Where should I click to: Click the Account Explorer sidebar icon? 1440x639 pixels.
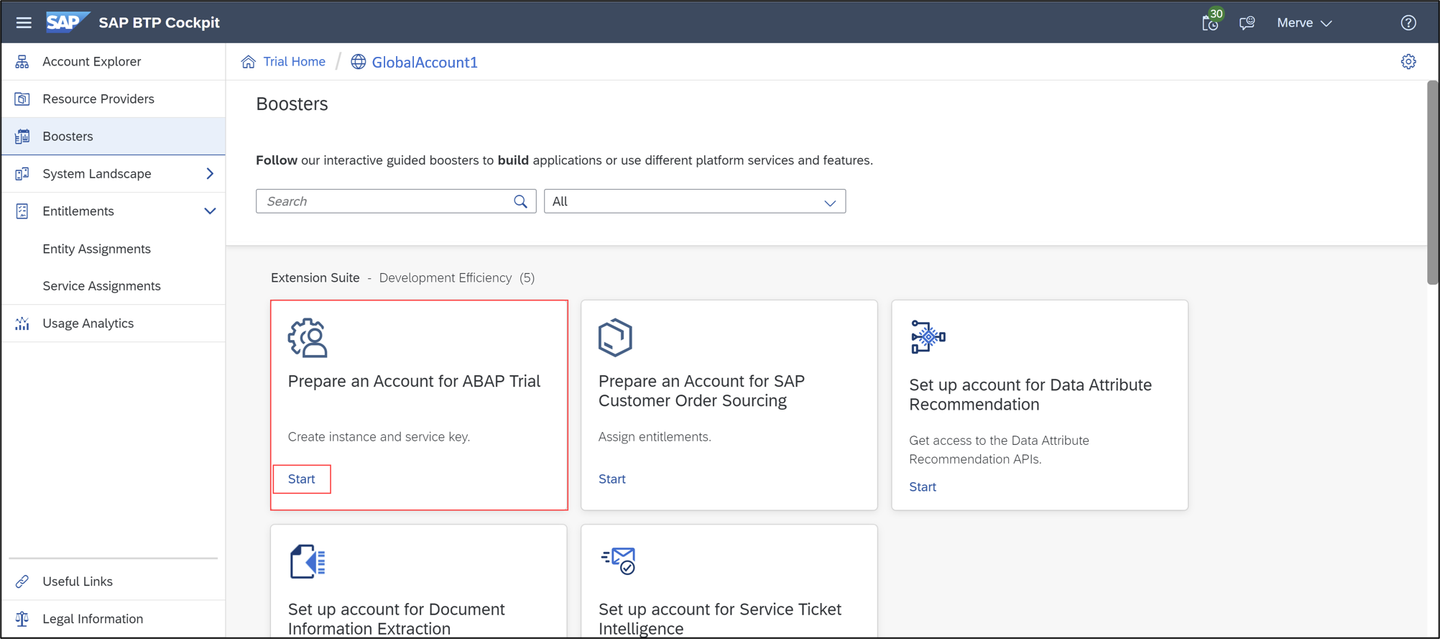tap(22, 62)
